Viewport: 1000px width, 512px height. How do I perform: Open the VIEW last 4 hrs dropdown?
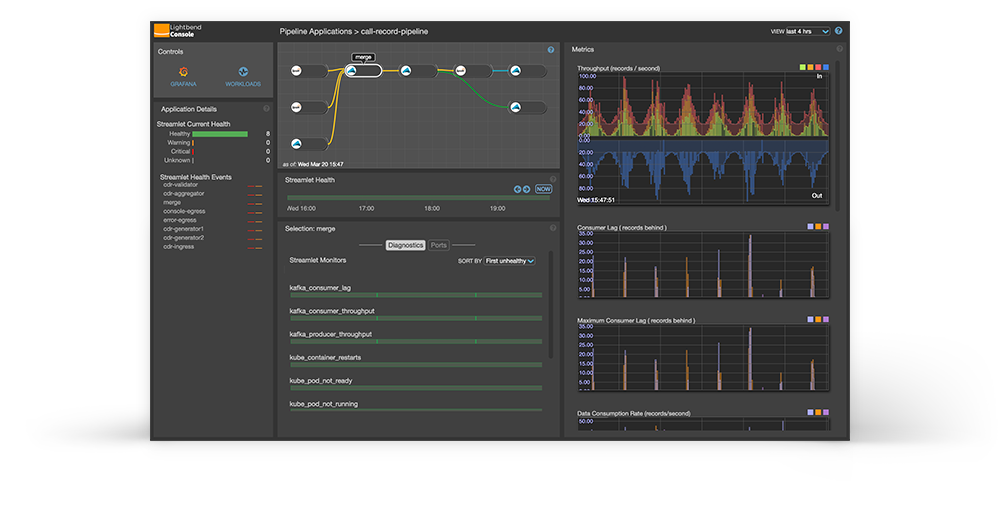pyautogui.click(x=808, y=31)
